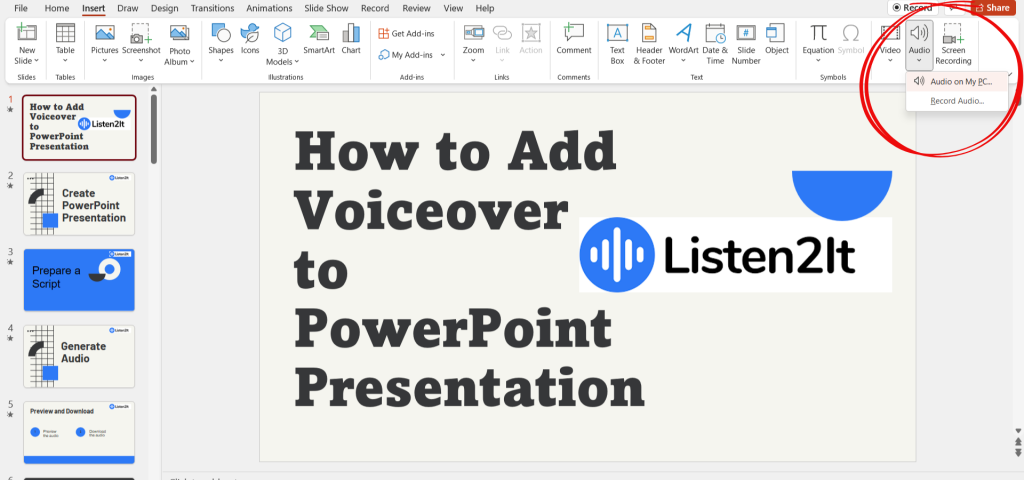Click the Share button
The height and width of the screenshot is (480, 1024).
[993, 8]
